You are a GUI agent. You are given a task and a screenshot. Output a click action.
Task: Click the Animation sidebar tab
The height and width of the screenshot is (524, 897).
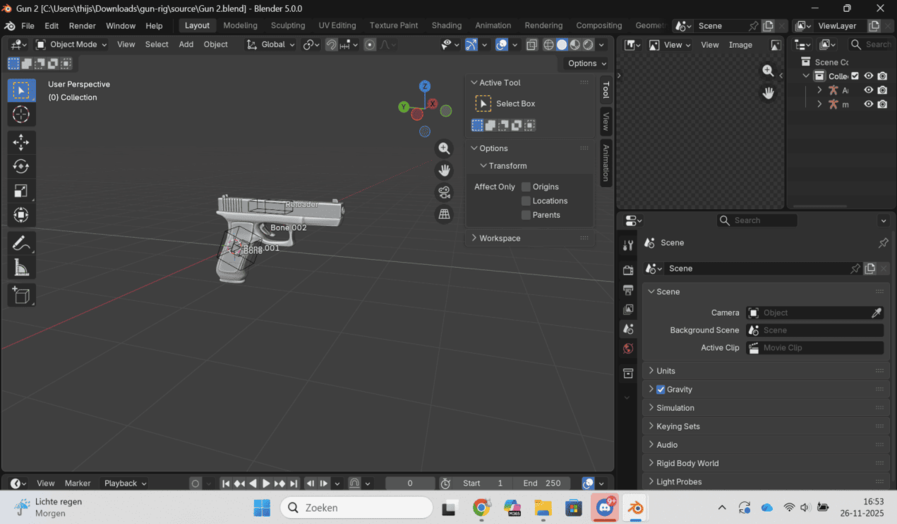pos(606,163)
